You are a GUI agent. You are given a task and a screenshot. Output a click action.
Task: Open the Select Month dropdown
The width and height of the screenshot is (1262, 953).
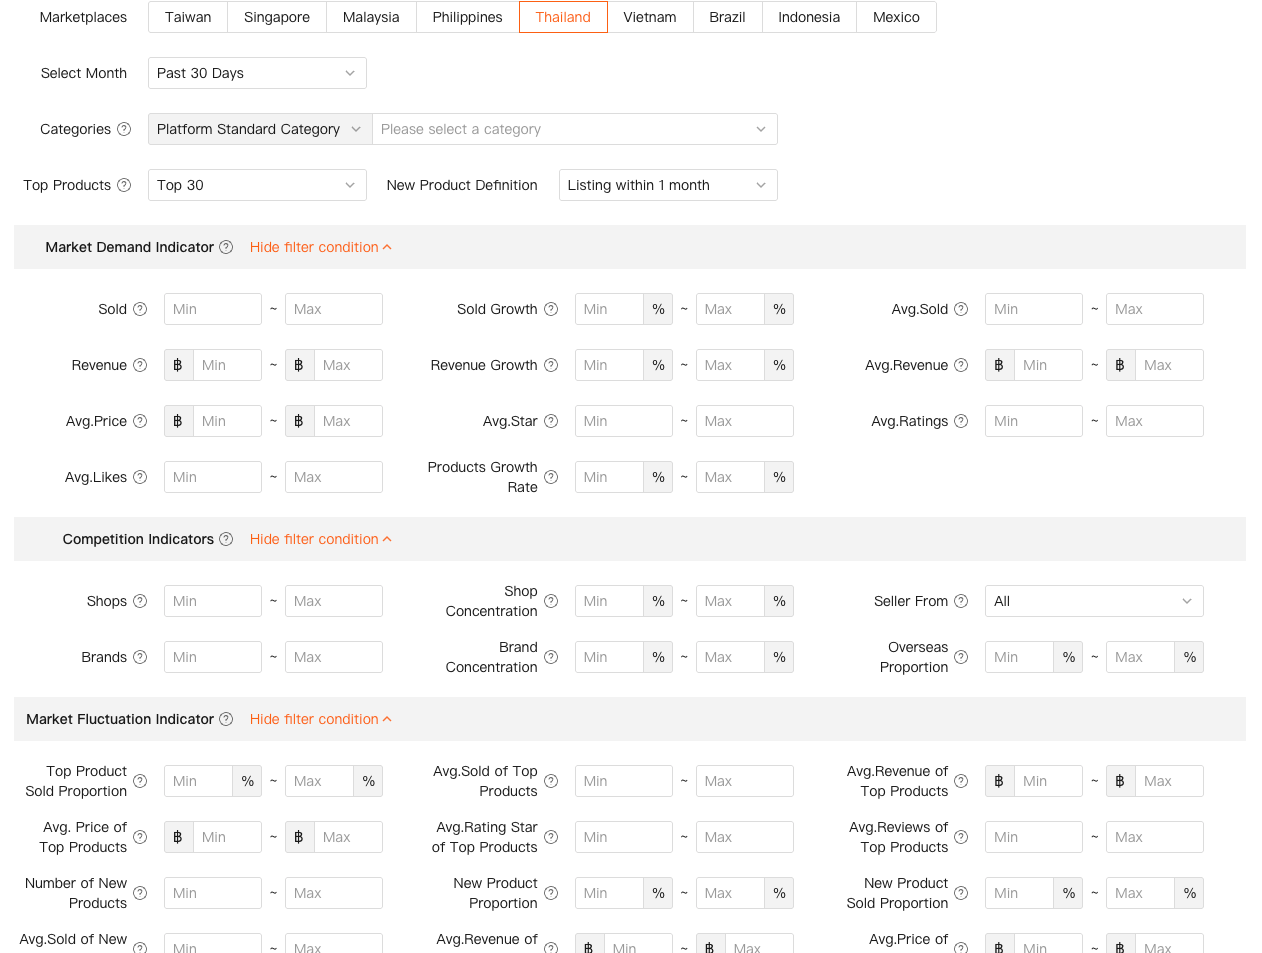coord(257,73)
